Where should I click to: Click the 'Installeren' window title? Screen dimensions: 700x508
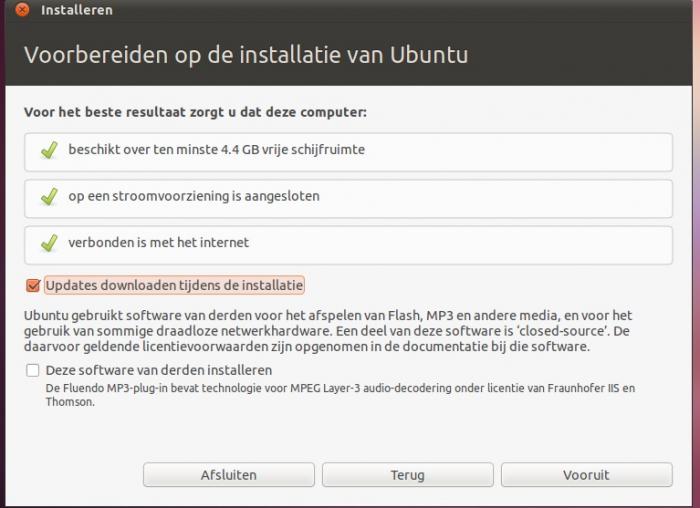[77, 10]
